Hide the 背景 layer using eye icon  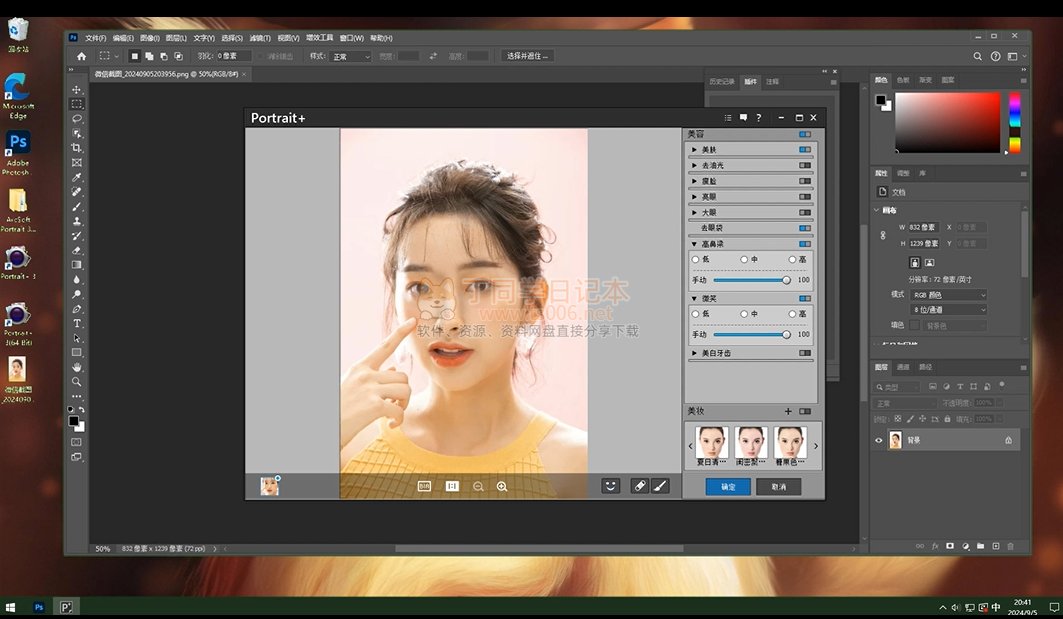click(x=879, y=440)
